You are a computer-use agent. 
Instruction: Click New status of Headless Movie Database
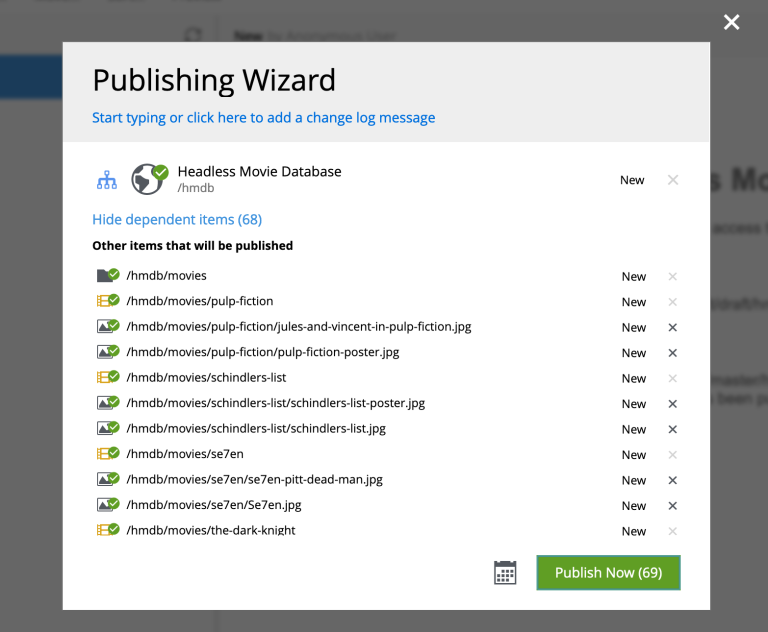[632, 180]
